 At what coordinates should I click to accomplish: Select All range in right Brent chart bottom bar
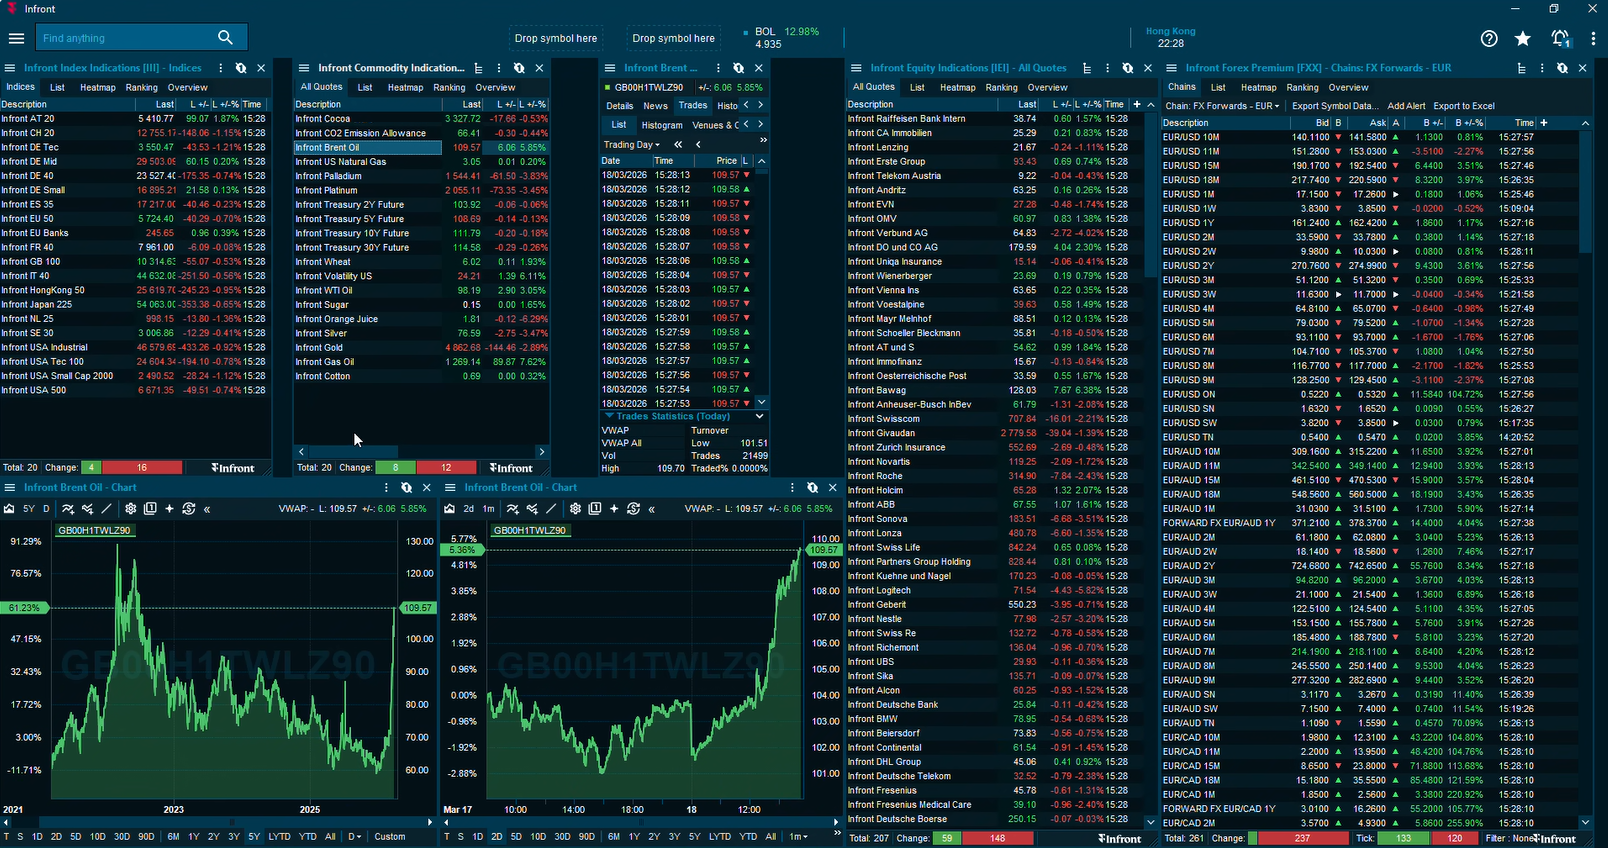tap(771, 837)
